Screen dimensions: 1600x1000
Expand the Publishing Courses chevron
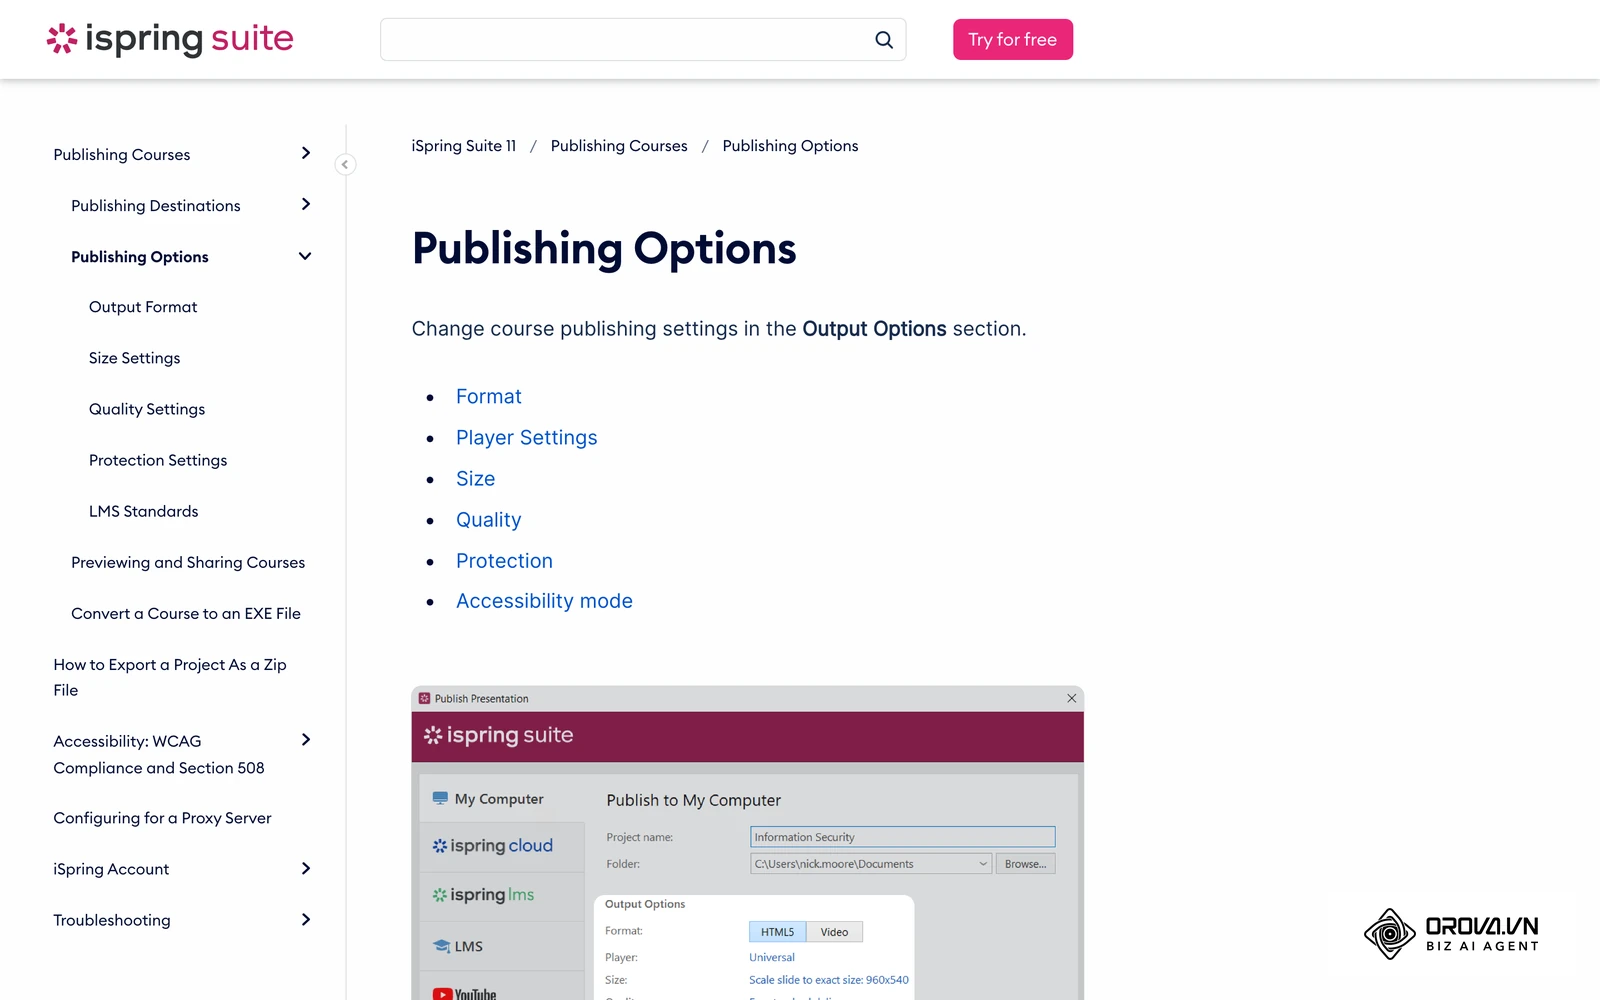[306, 153]
